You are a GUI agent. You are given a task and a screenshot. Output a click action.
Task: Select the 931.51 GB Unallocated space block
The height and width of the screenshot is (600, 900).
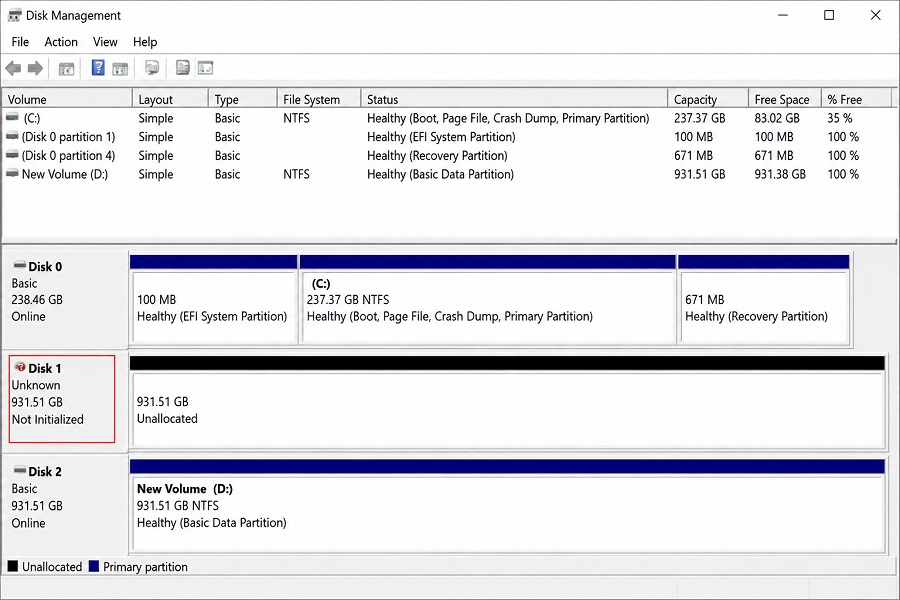pyautogui.click(x=507, y=401)
